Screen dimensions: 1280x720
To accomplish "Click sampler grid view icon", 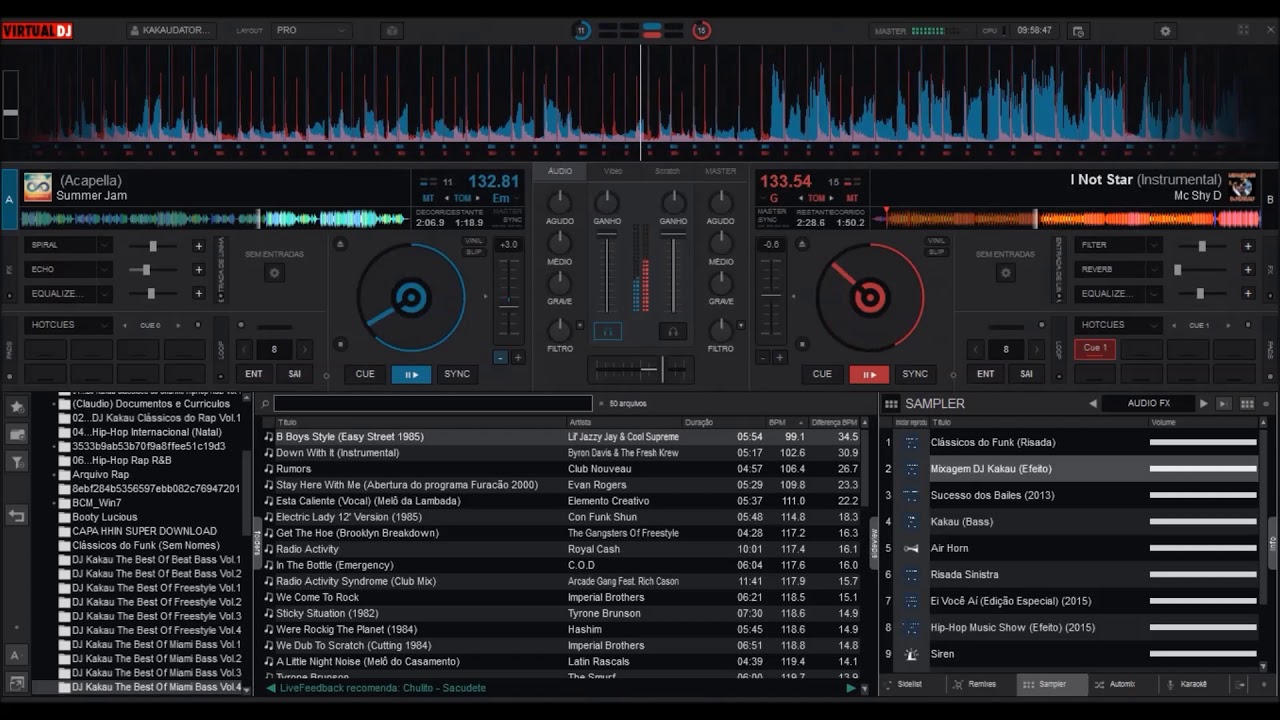I will 1247,404.
